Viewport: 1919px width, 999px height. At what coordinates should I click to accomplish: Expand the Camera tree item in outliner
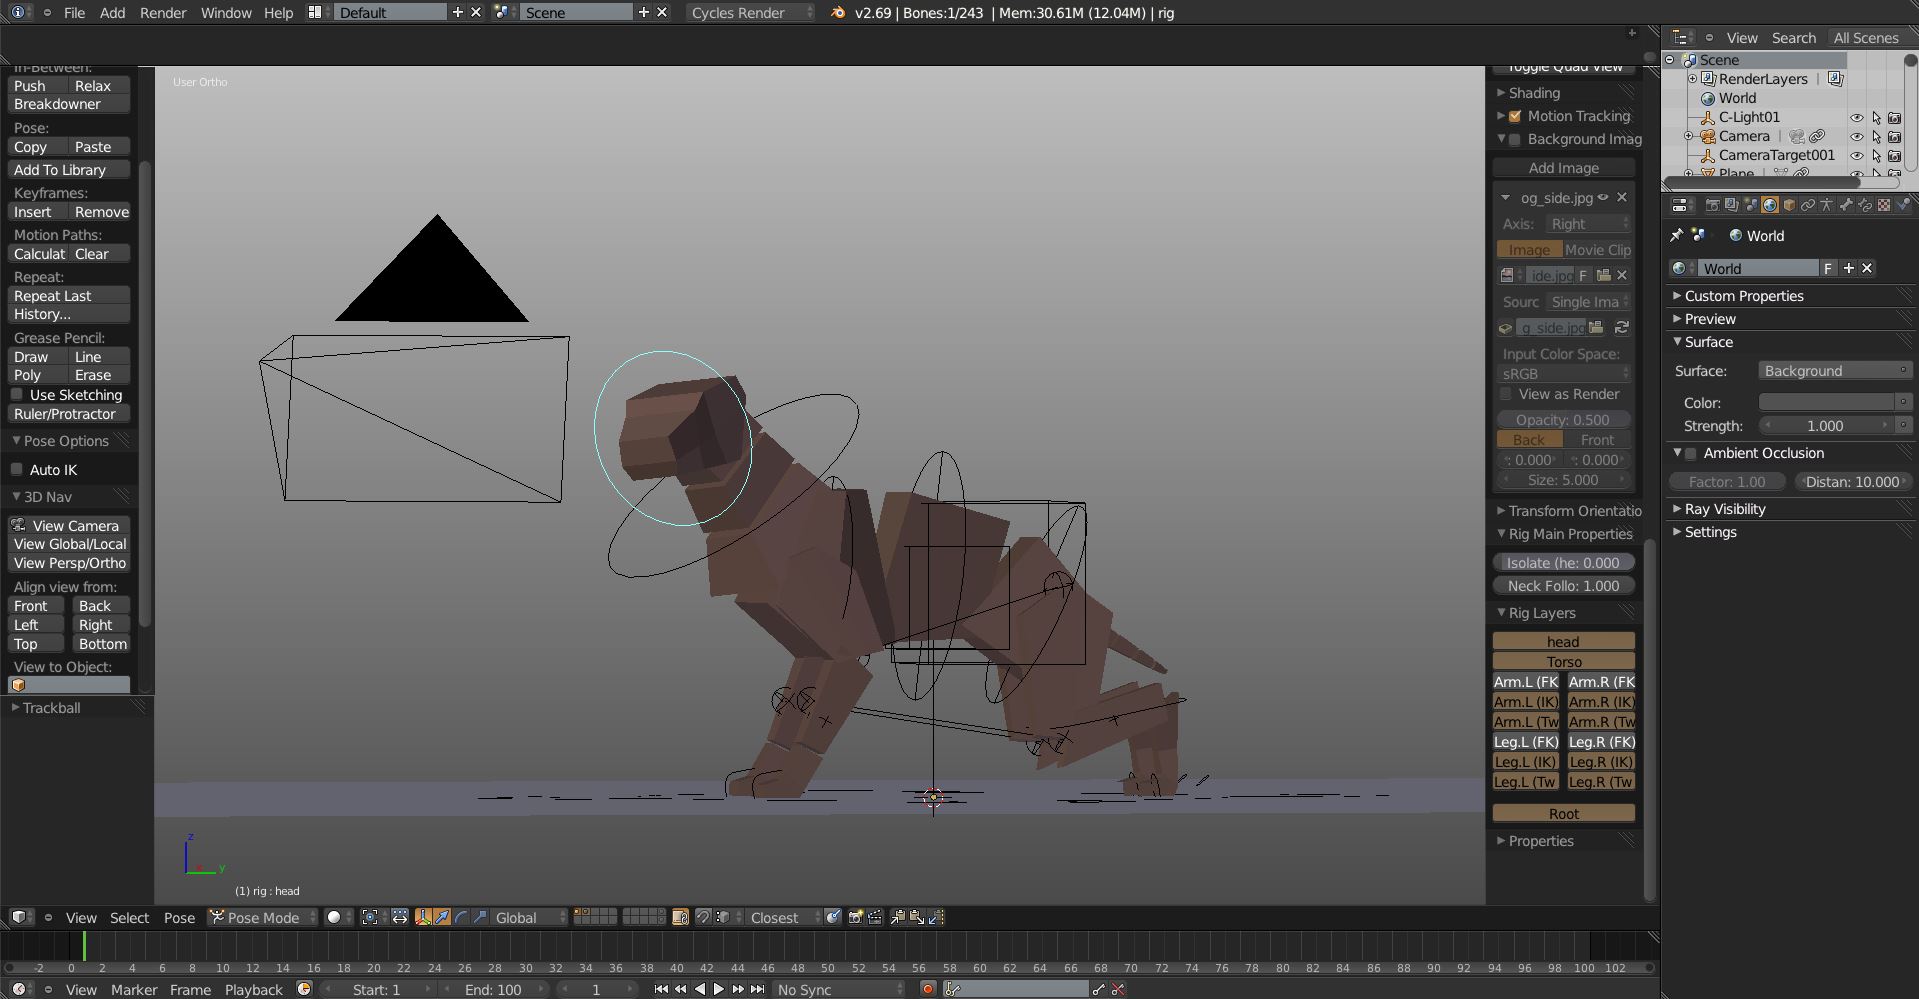1689,136
